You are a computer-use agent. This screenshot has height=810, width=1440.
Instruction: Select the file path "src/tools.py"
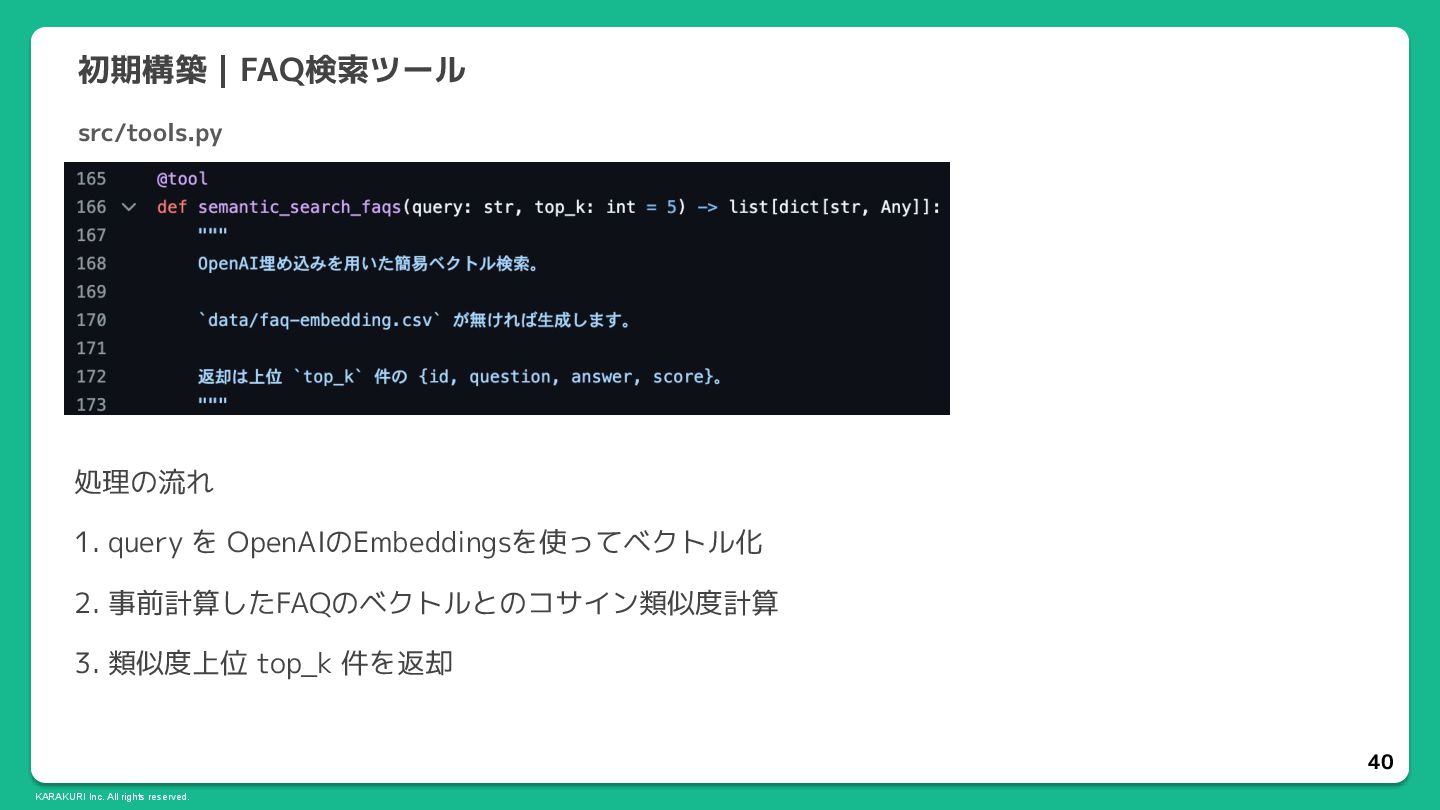(150, 133)
